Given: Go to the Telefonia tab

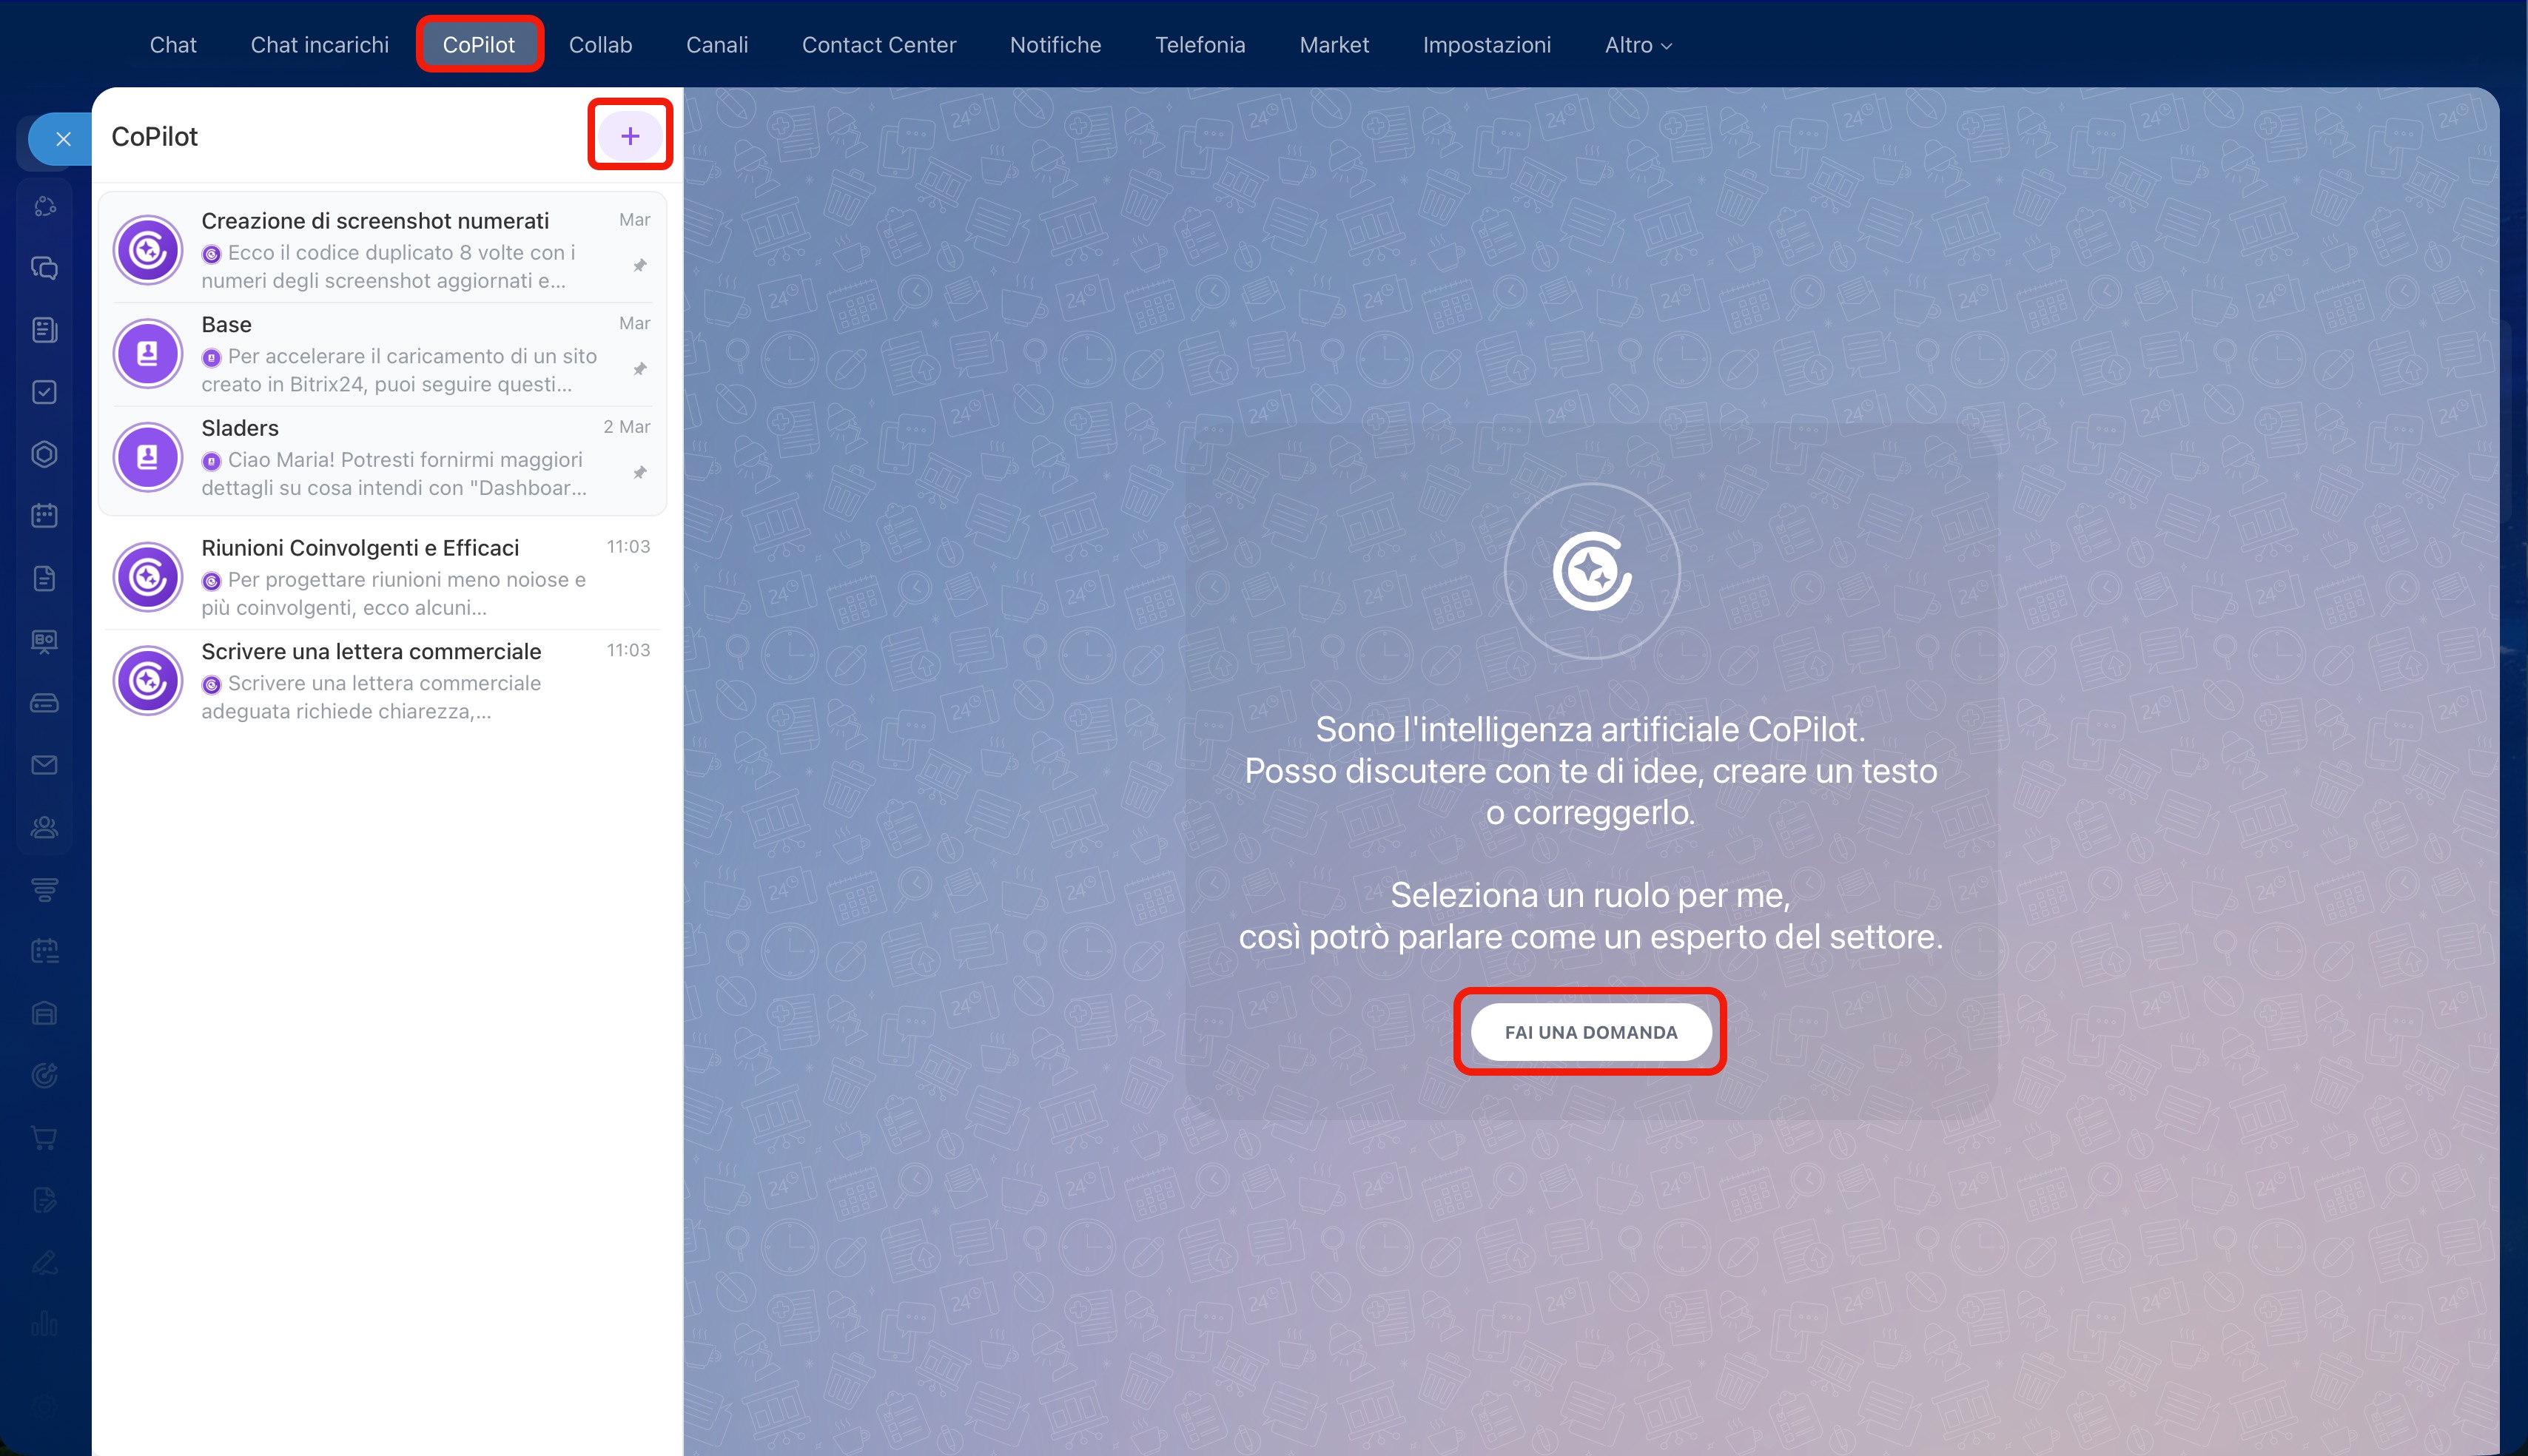Looking at the screenshot, I should click(1200, 45).
